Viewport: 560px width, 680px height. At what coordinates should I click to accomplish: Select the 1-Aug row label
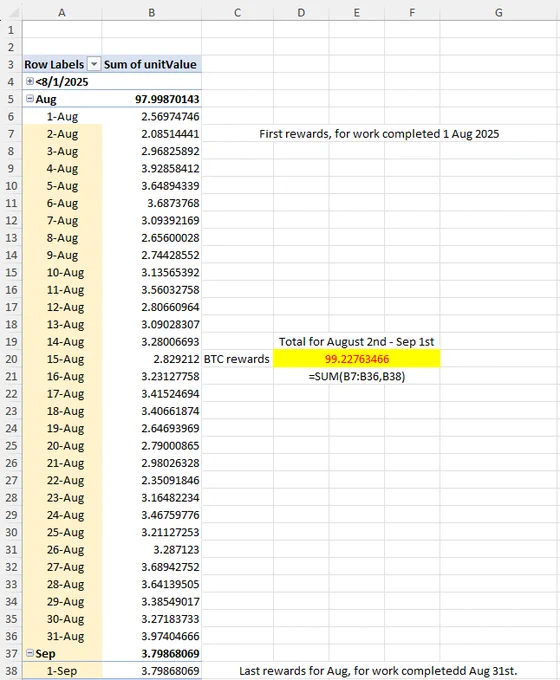(62, 117)
